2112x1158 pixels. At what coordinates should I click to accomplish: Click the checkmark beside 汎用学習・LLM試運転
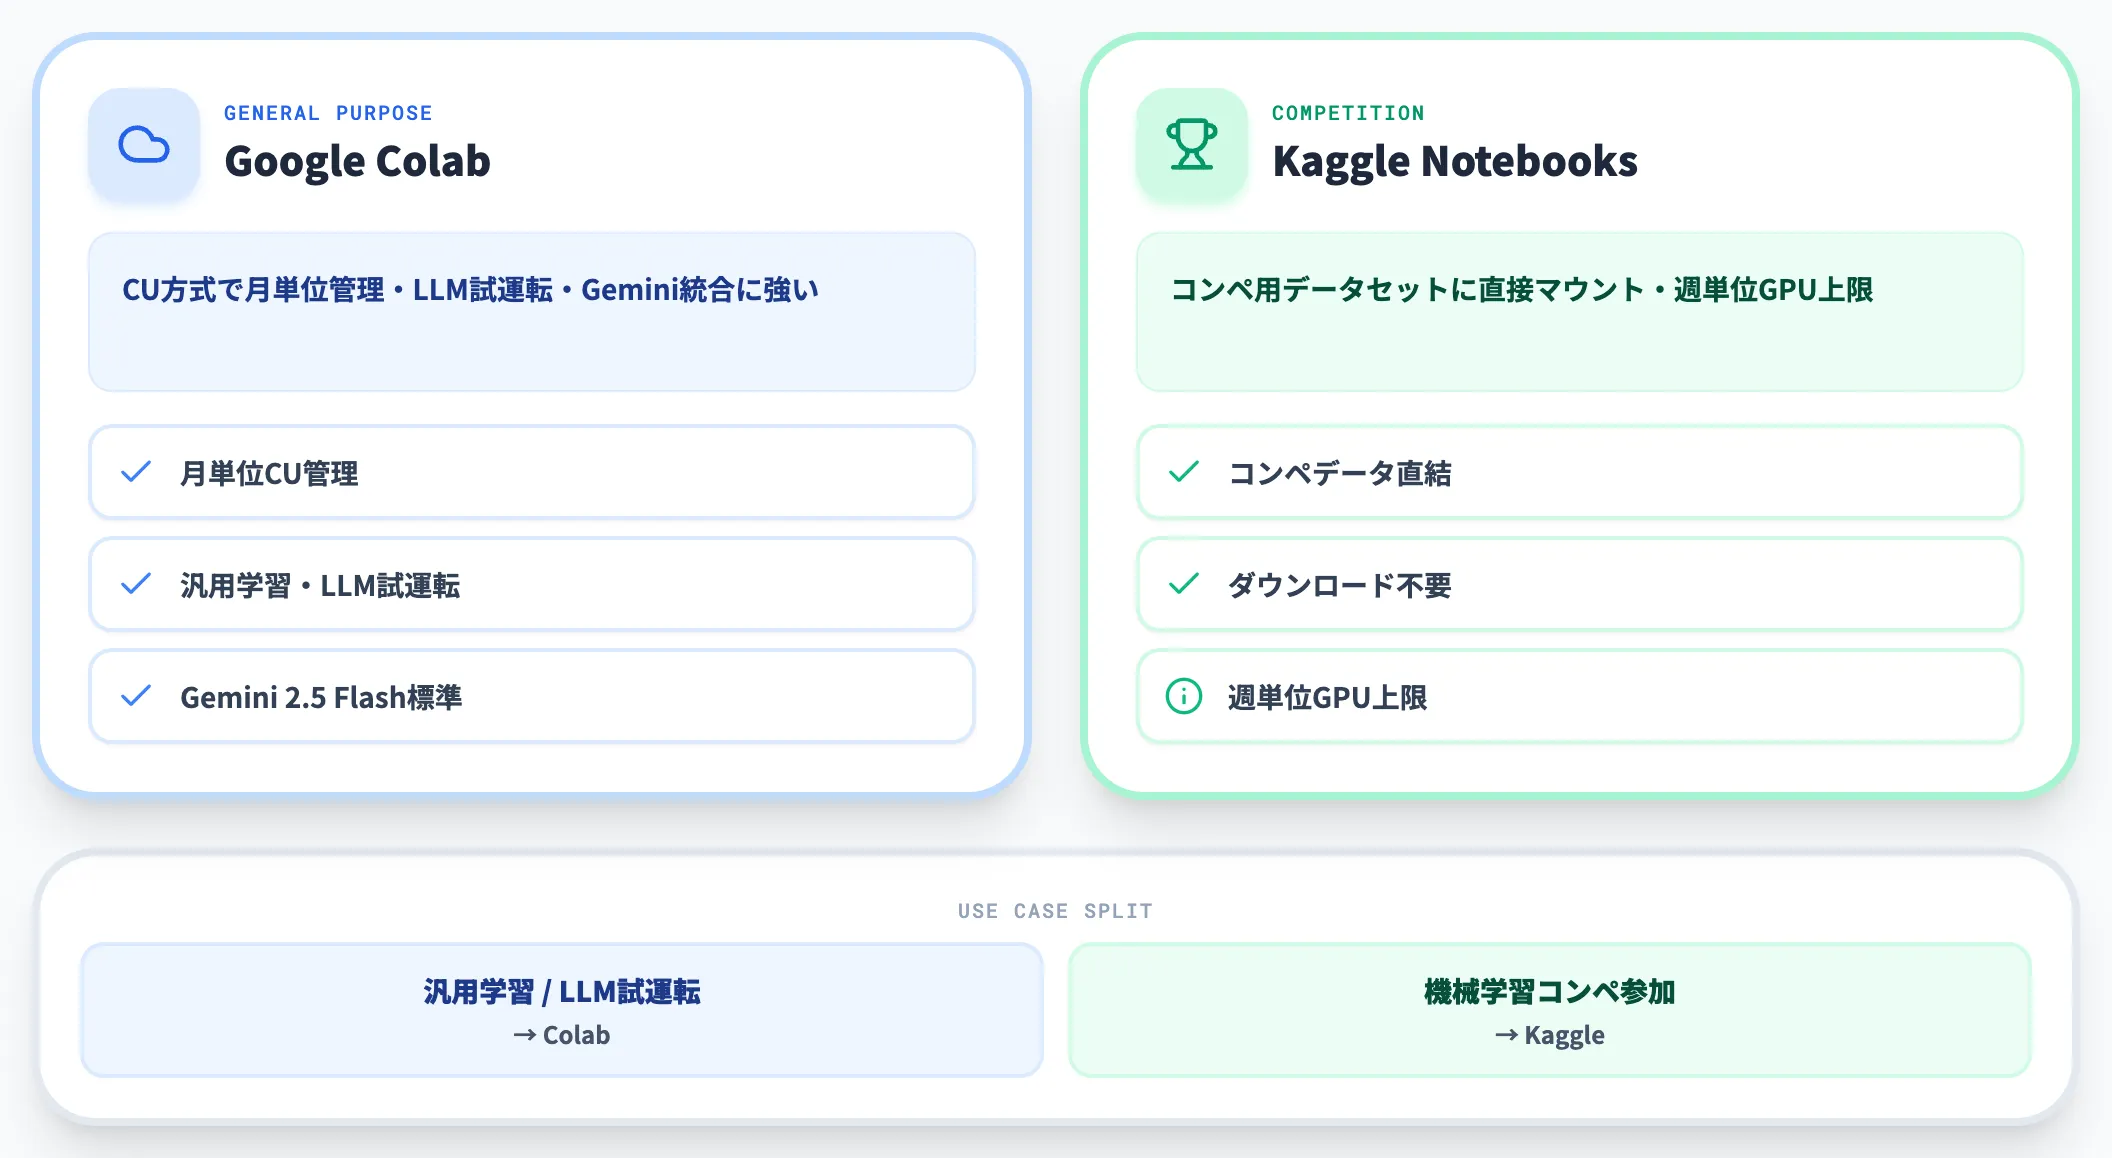(x=136, y=584)
